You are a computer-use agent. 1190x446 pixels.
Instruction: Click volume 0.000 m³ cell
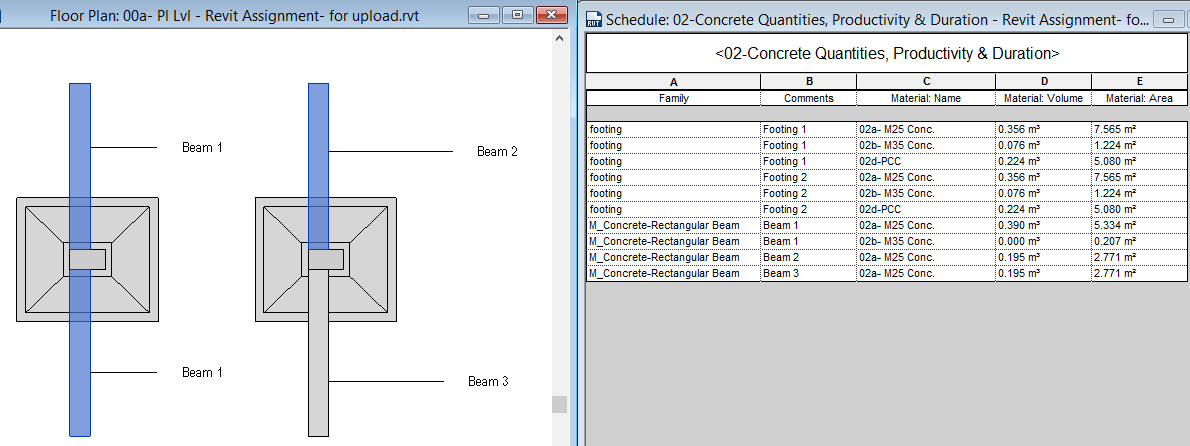tap(1044, 241)
